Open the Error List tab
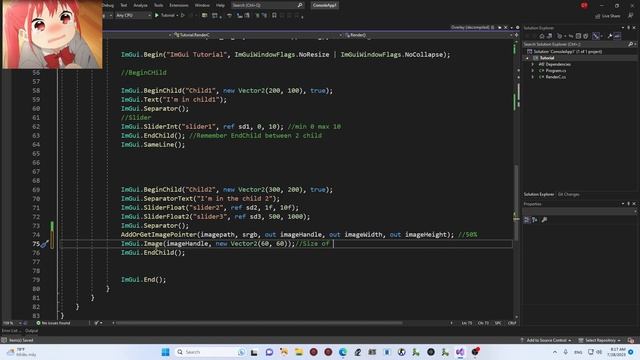The width and height of the screenshot is (640, 360). tap(10, 331)
